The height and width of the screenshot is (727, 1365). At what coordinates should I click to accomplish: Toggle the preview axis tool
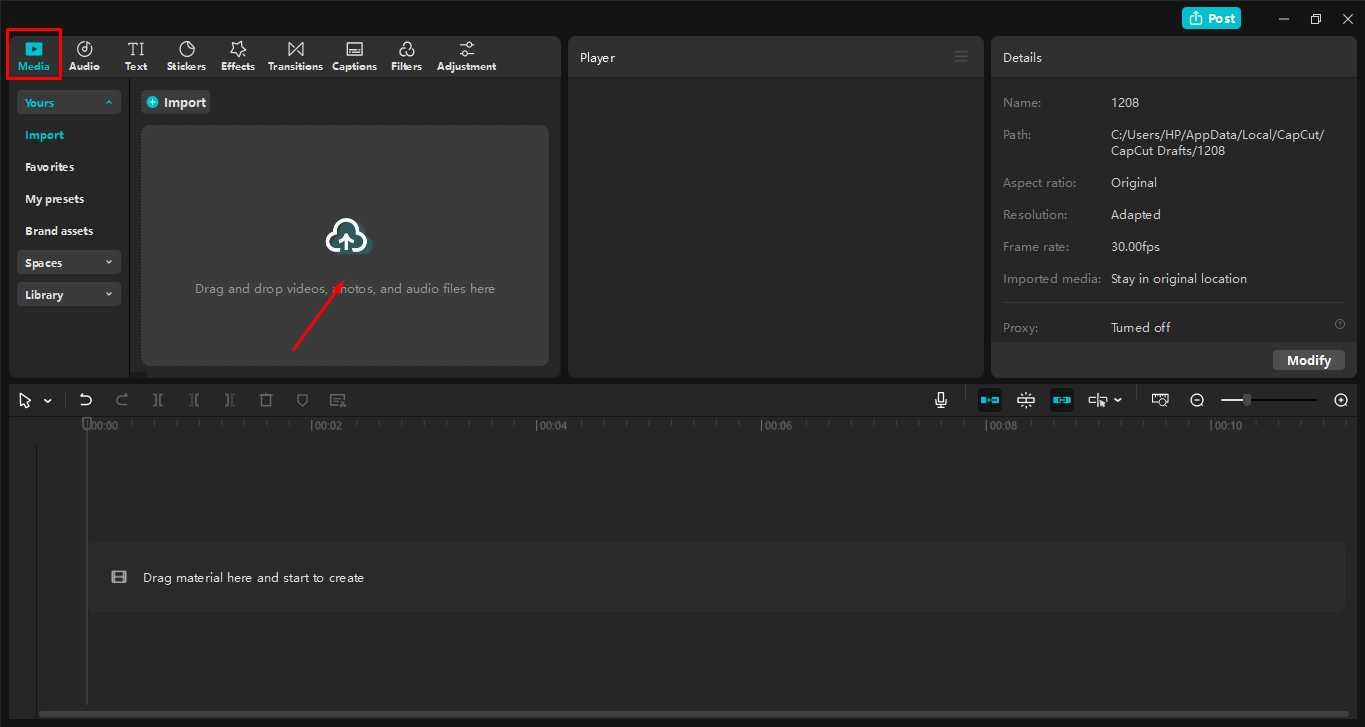(x=1160, y=399)
